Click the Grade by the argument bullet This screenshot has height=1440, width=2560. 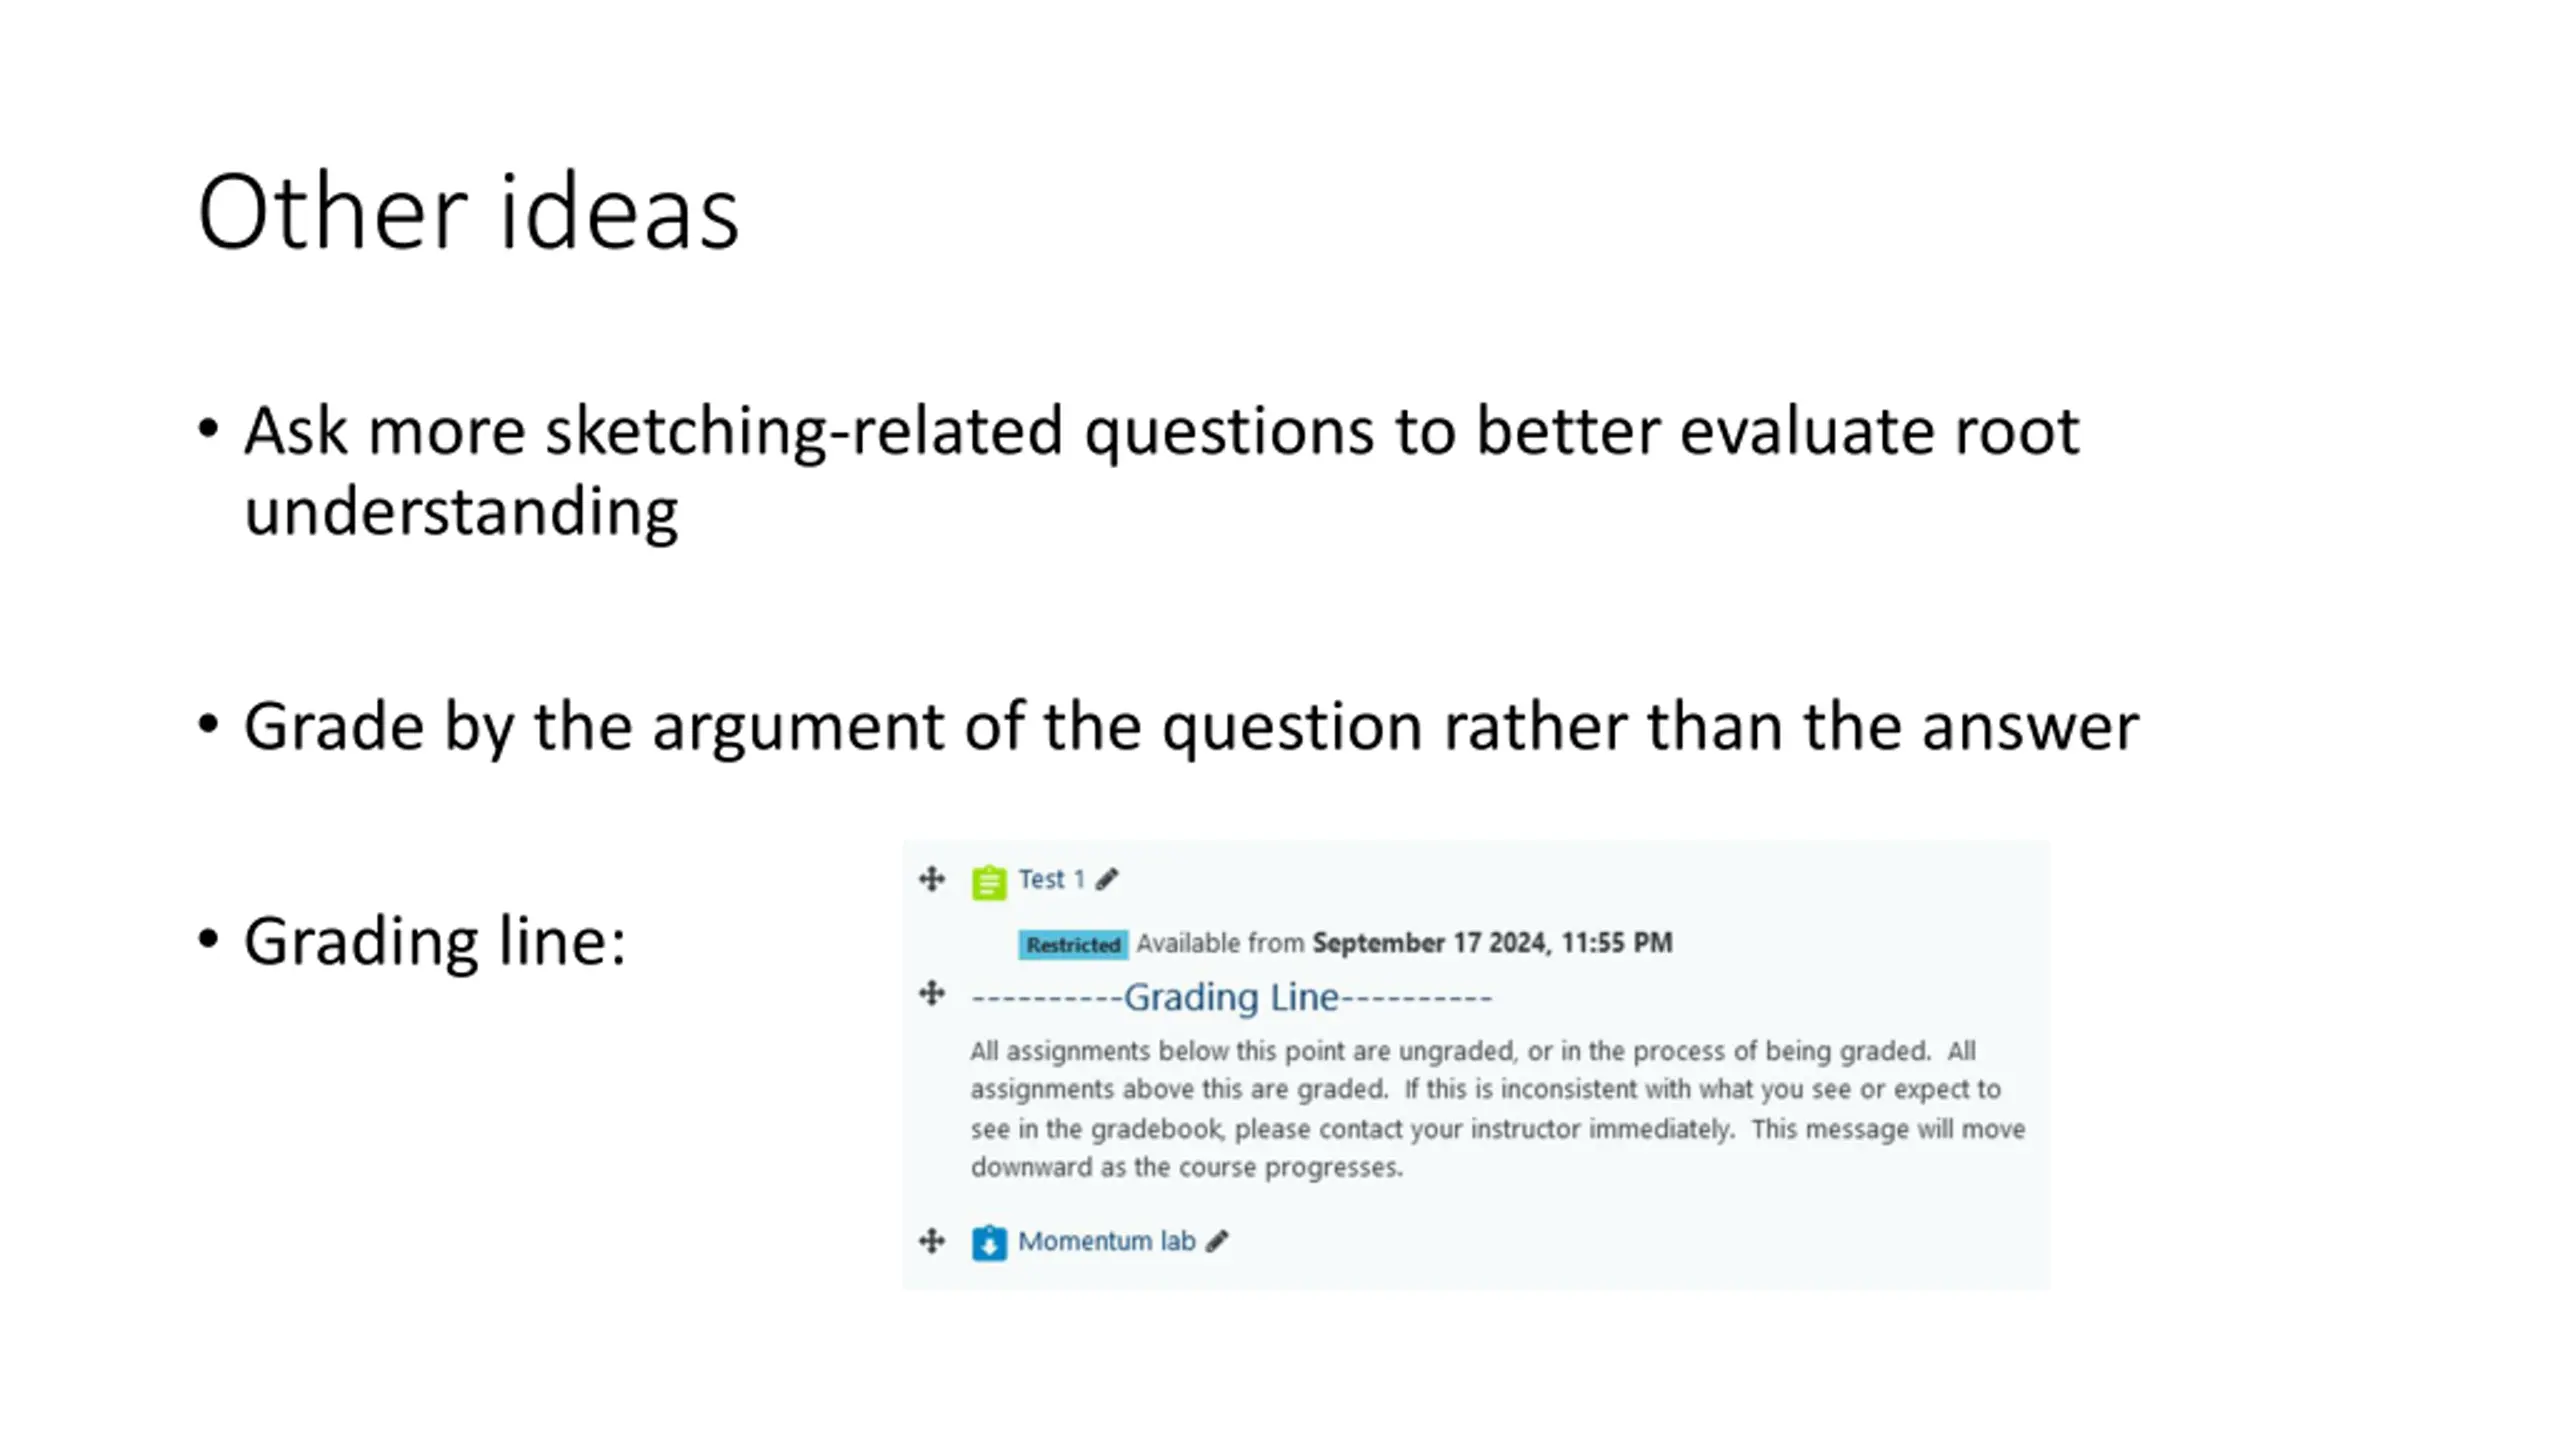click(x=1191, y=726)
